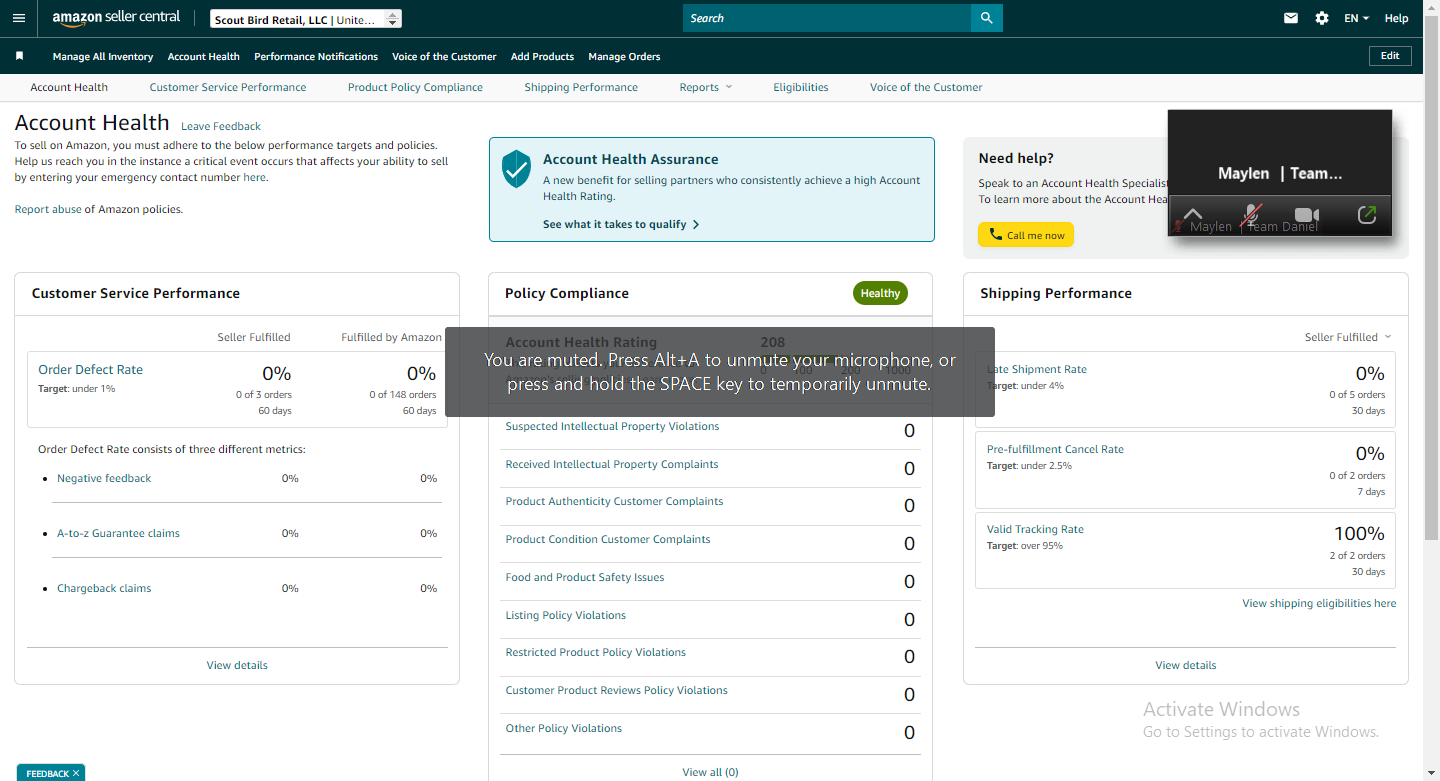Click the Edit button in navigation bar

pos(1390,56)
